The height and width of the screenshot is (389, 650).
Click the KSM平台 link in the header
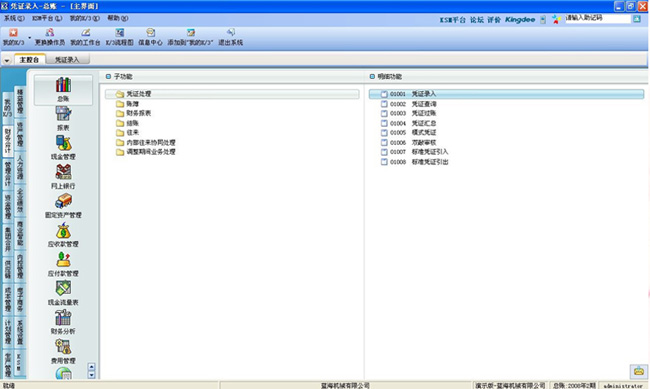(x=453, y=19)
